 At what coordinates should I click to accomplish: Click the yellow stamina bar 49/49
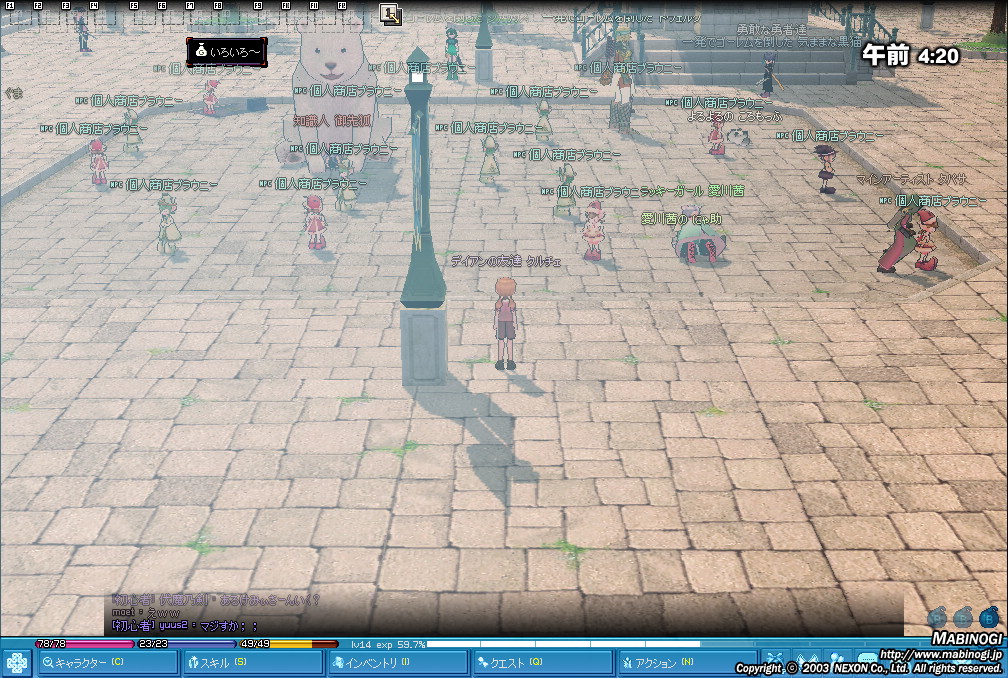click(x=289, y=643)
